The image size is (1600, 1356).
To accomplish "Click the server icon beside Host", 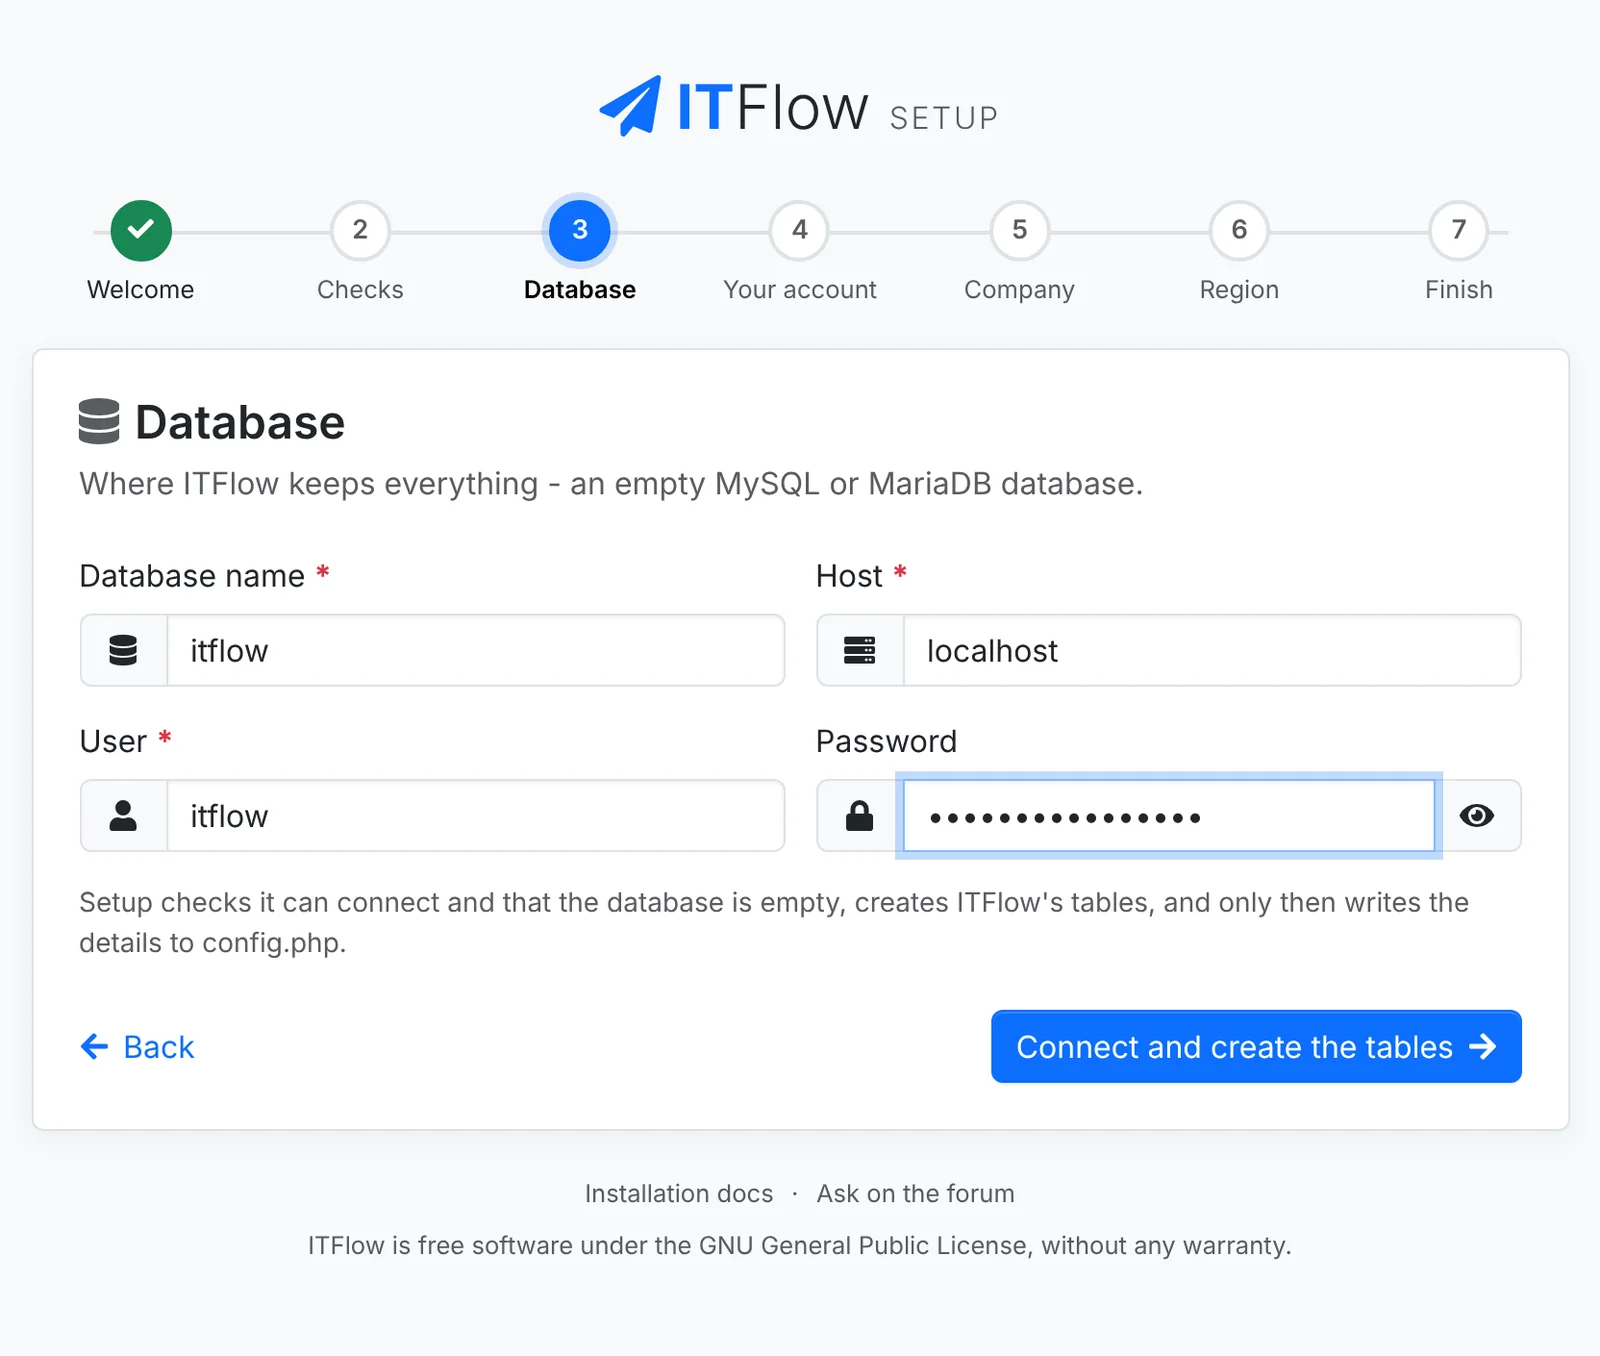I will tap(860, 650).
